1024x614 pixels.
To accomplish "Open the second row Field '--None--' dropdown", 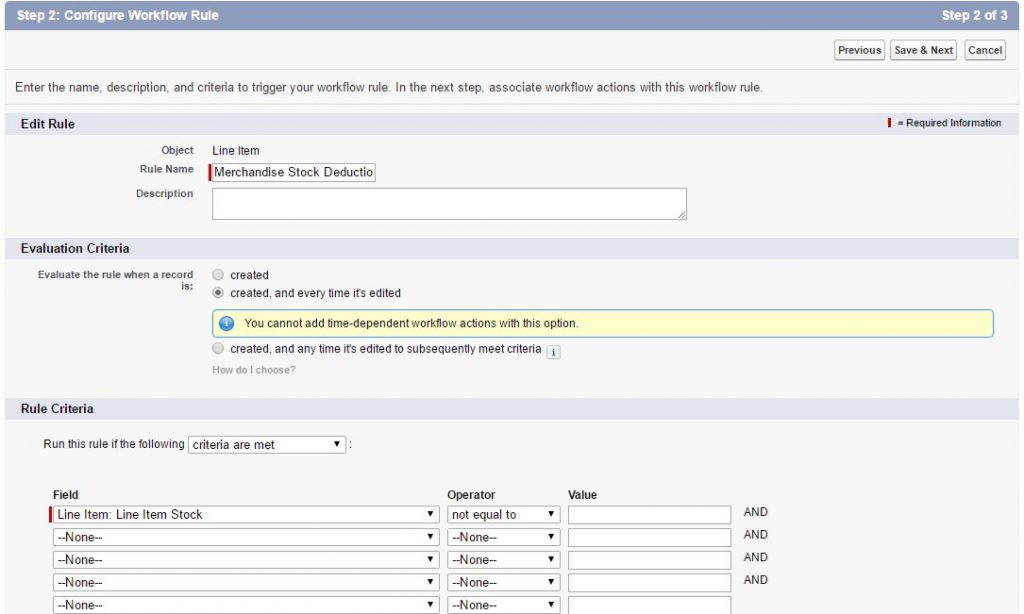I will click(x=246, y=537).
